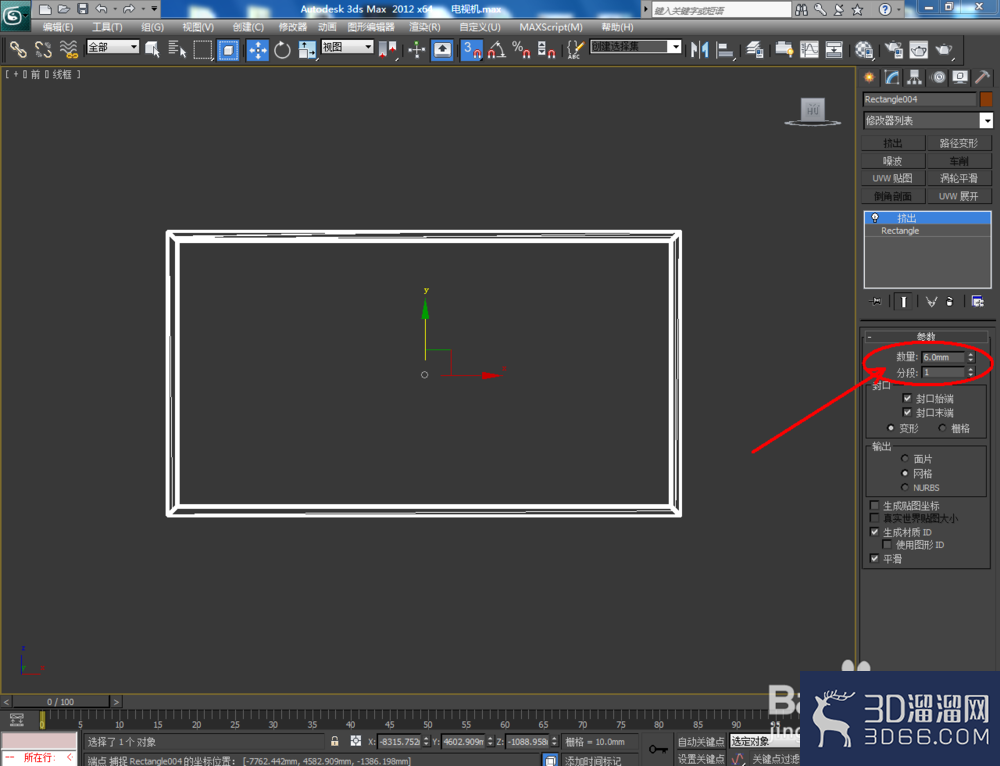Image resolution: width=1000 pixels, height=766 pixels.
Task: Open 工具(T) menu
Action: (107, 27)
